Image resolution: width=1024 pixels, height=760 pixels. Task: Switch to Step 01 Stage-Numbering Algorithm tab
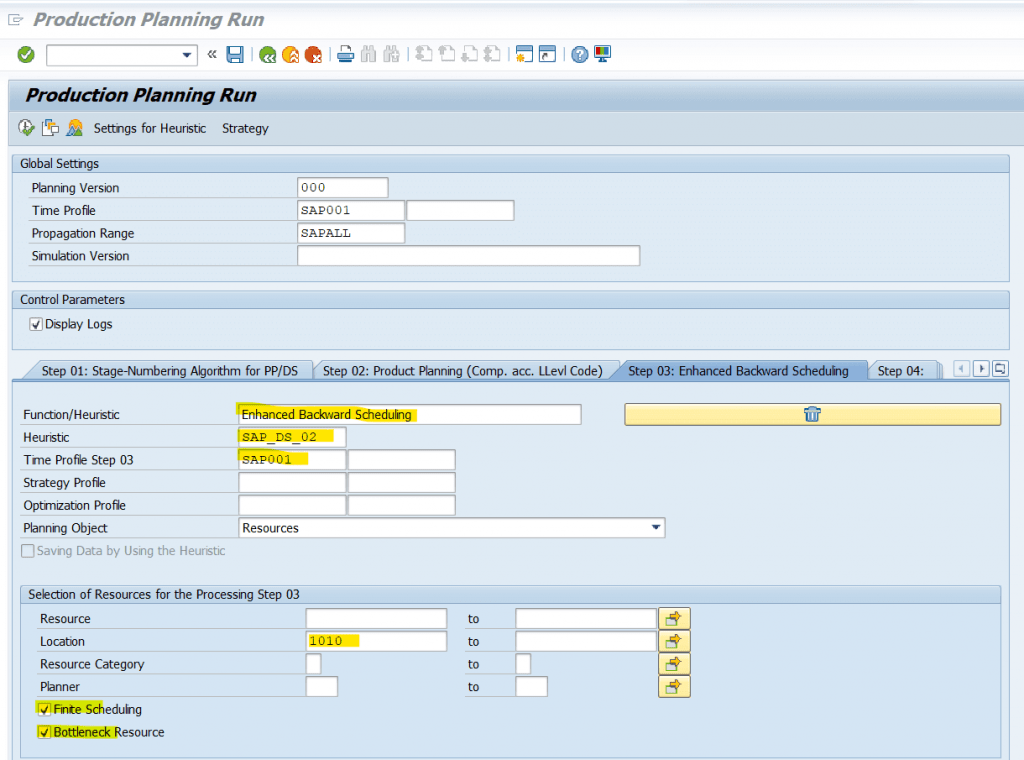coord(169,371)
